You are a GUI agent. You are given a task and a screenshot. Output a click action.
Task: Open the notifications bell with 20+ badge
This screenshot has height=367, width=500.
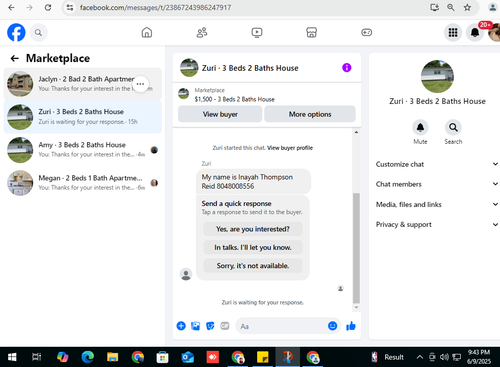coord(475,32)
